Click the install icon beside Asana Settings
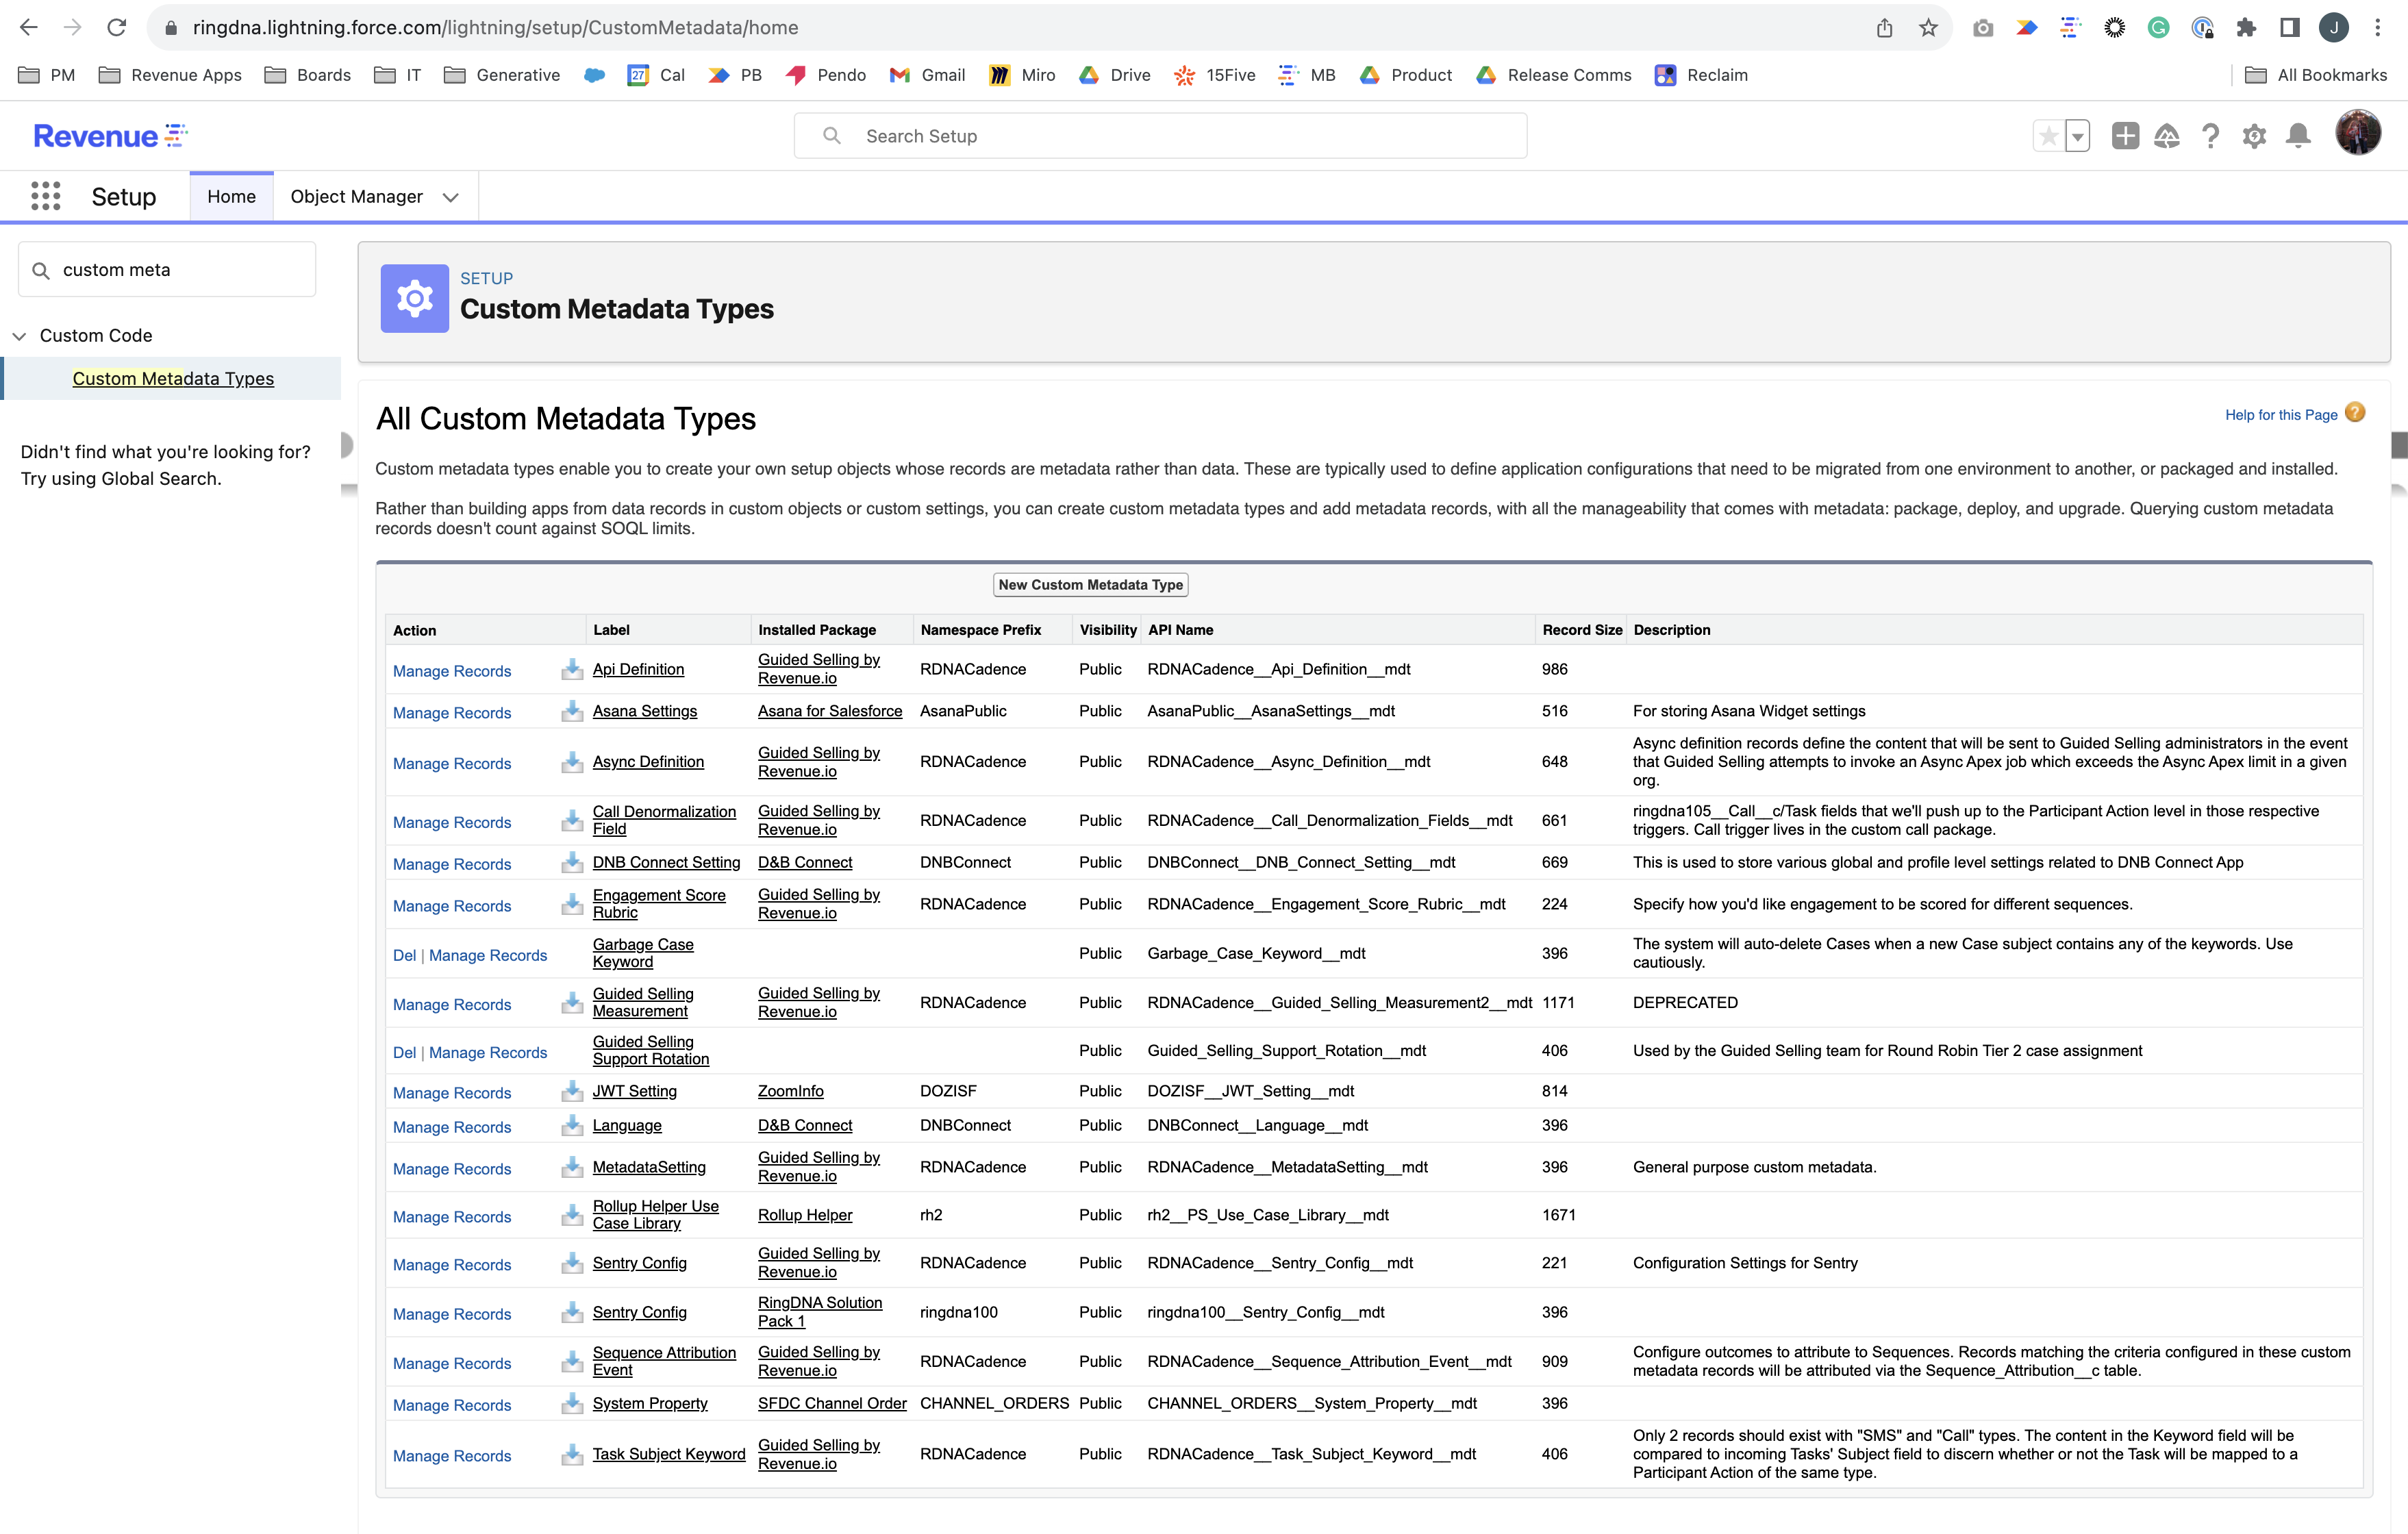Viewport: 2408px width, 1534px height. [572, 711]
